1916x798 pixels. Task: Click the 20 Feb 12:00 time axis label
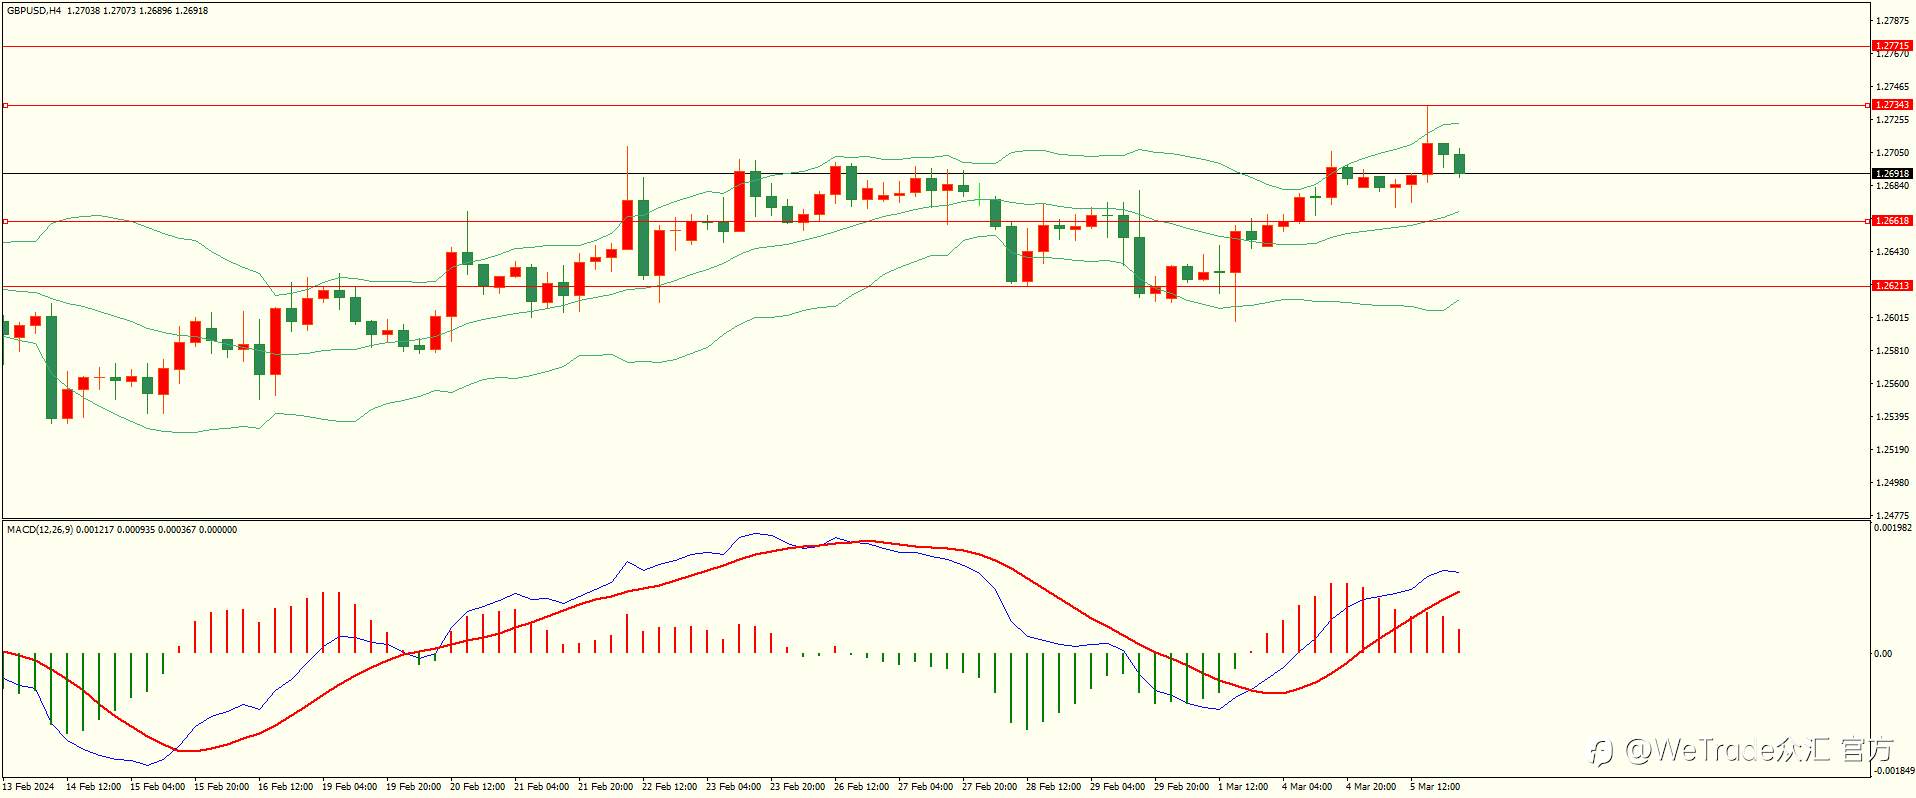click(x=477, y=787)
